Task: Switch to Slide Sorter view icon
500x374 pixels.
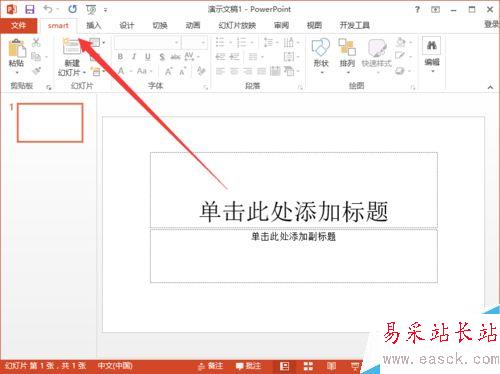Action: (x=308, y=366)
